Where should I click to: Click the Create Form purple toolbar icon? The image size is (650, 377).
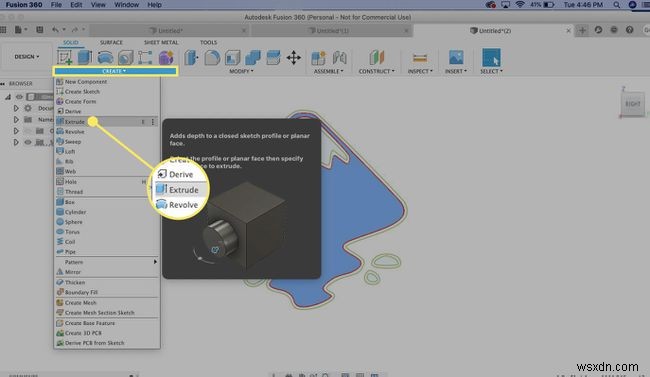click(166, 58)
